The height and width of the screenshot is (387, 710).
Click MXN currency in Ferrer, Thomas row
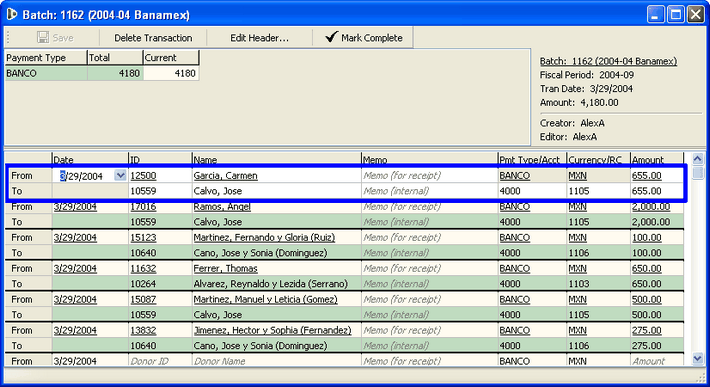(x=577, y=268)
